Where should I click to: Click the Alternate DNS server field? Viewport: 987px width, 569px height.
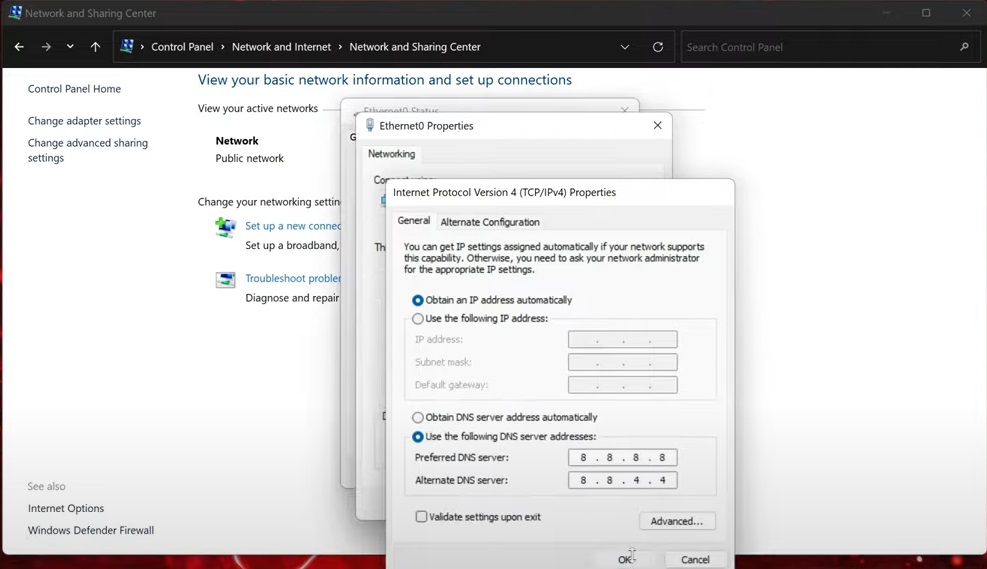tap(623, 480)
